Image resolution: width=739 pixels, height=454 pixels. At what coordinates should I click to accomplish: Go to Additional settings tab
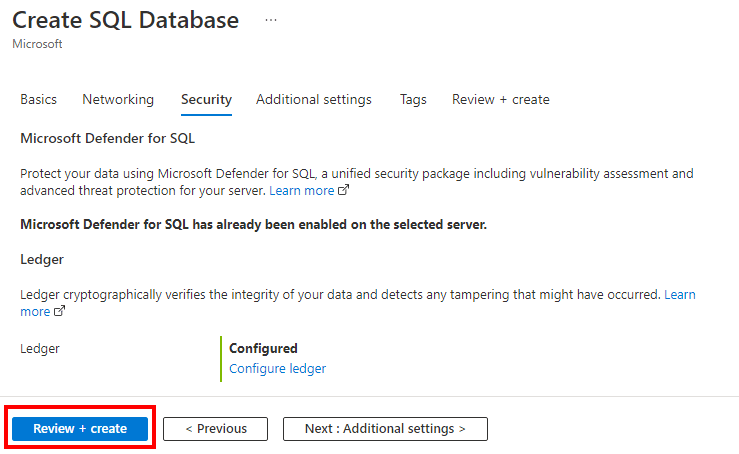coord(314,99)
